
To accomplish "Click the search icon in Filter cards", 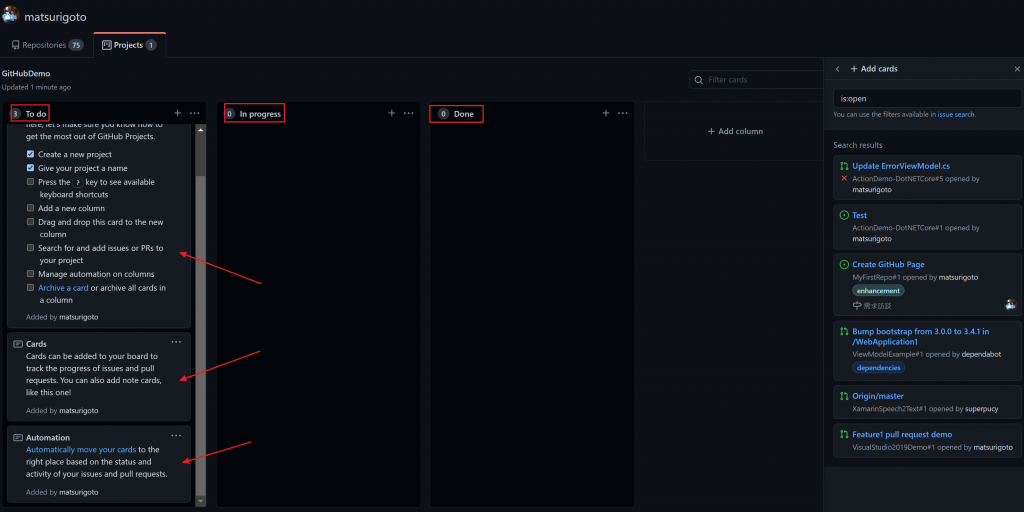I will (699, 80).
